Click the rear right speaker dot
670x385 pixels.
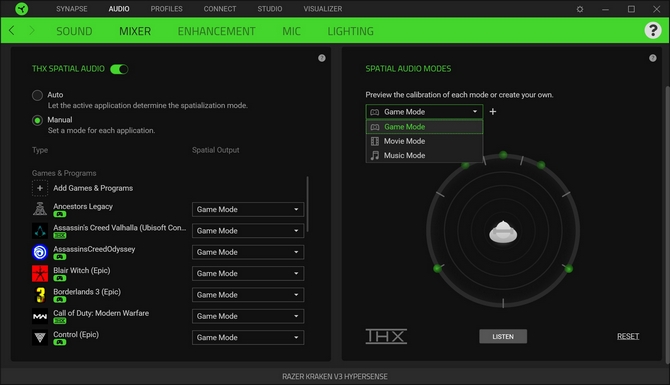coord(569,269)
